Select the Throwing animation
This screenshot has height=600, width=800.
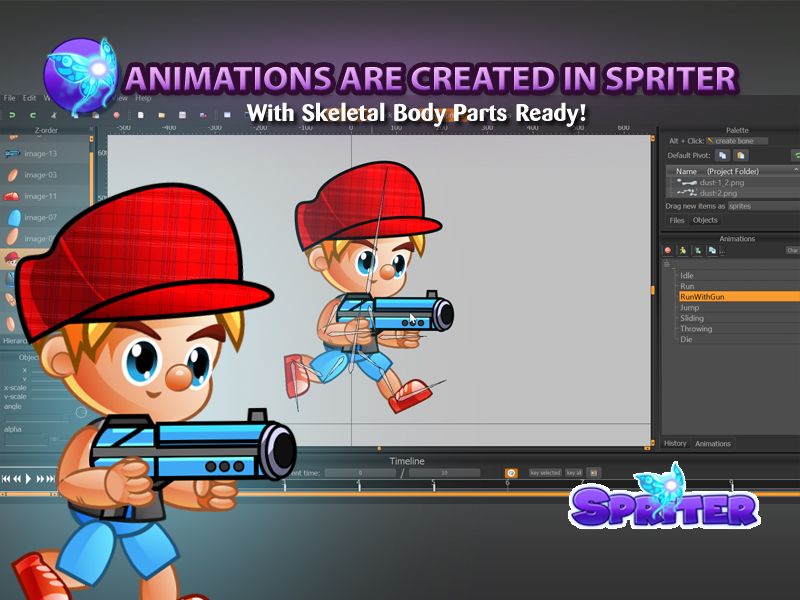point(695,329)
